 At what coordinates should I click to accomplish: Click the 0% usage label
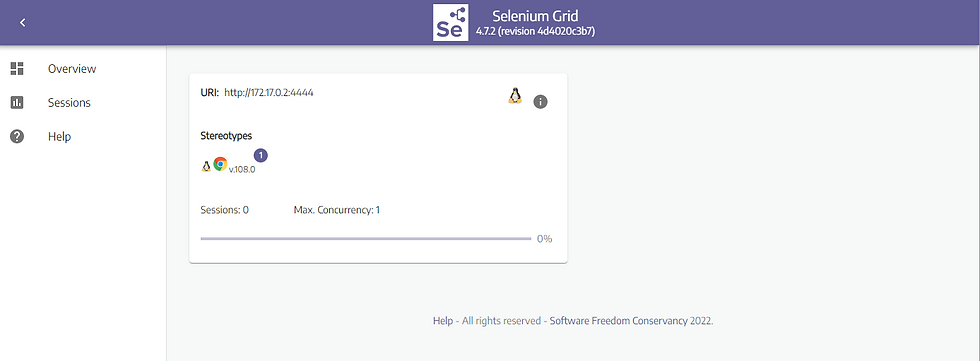click(x=544, y=239)
